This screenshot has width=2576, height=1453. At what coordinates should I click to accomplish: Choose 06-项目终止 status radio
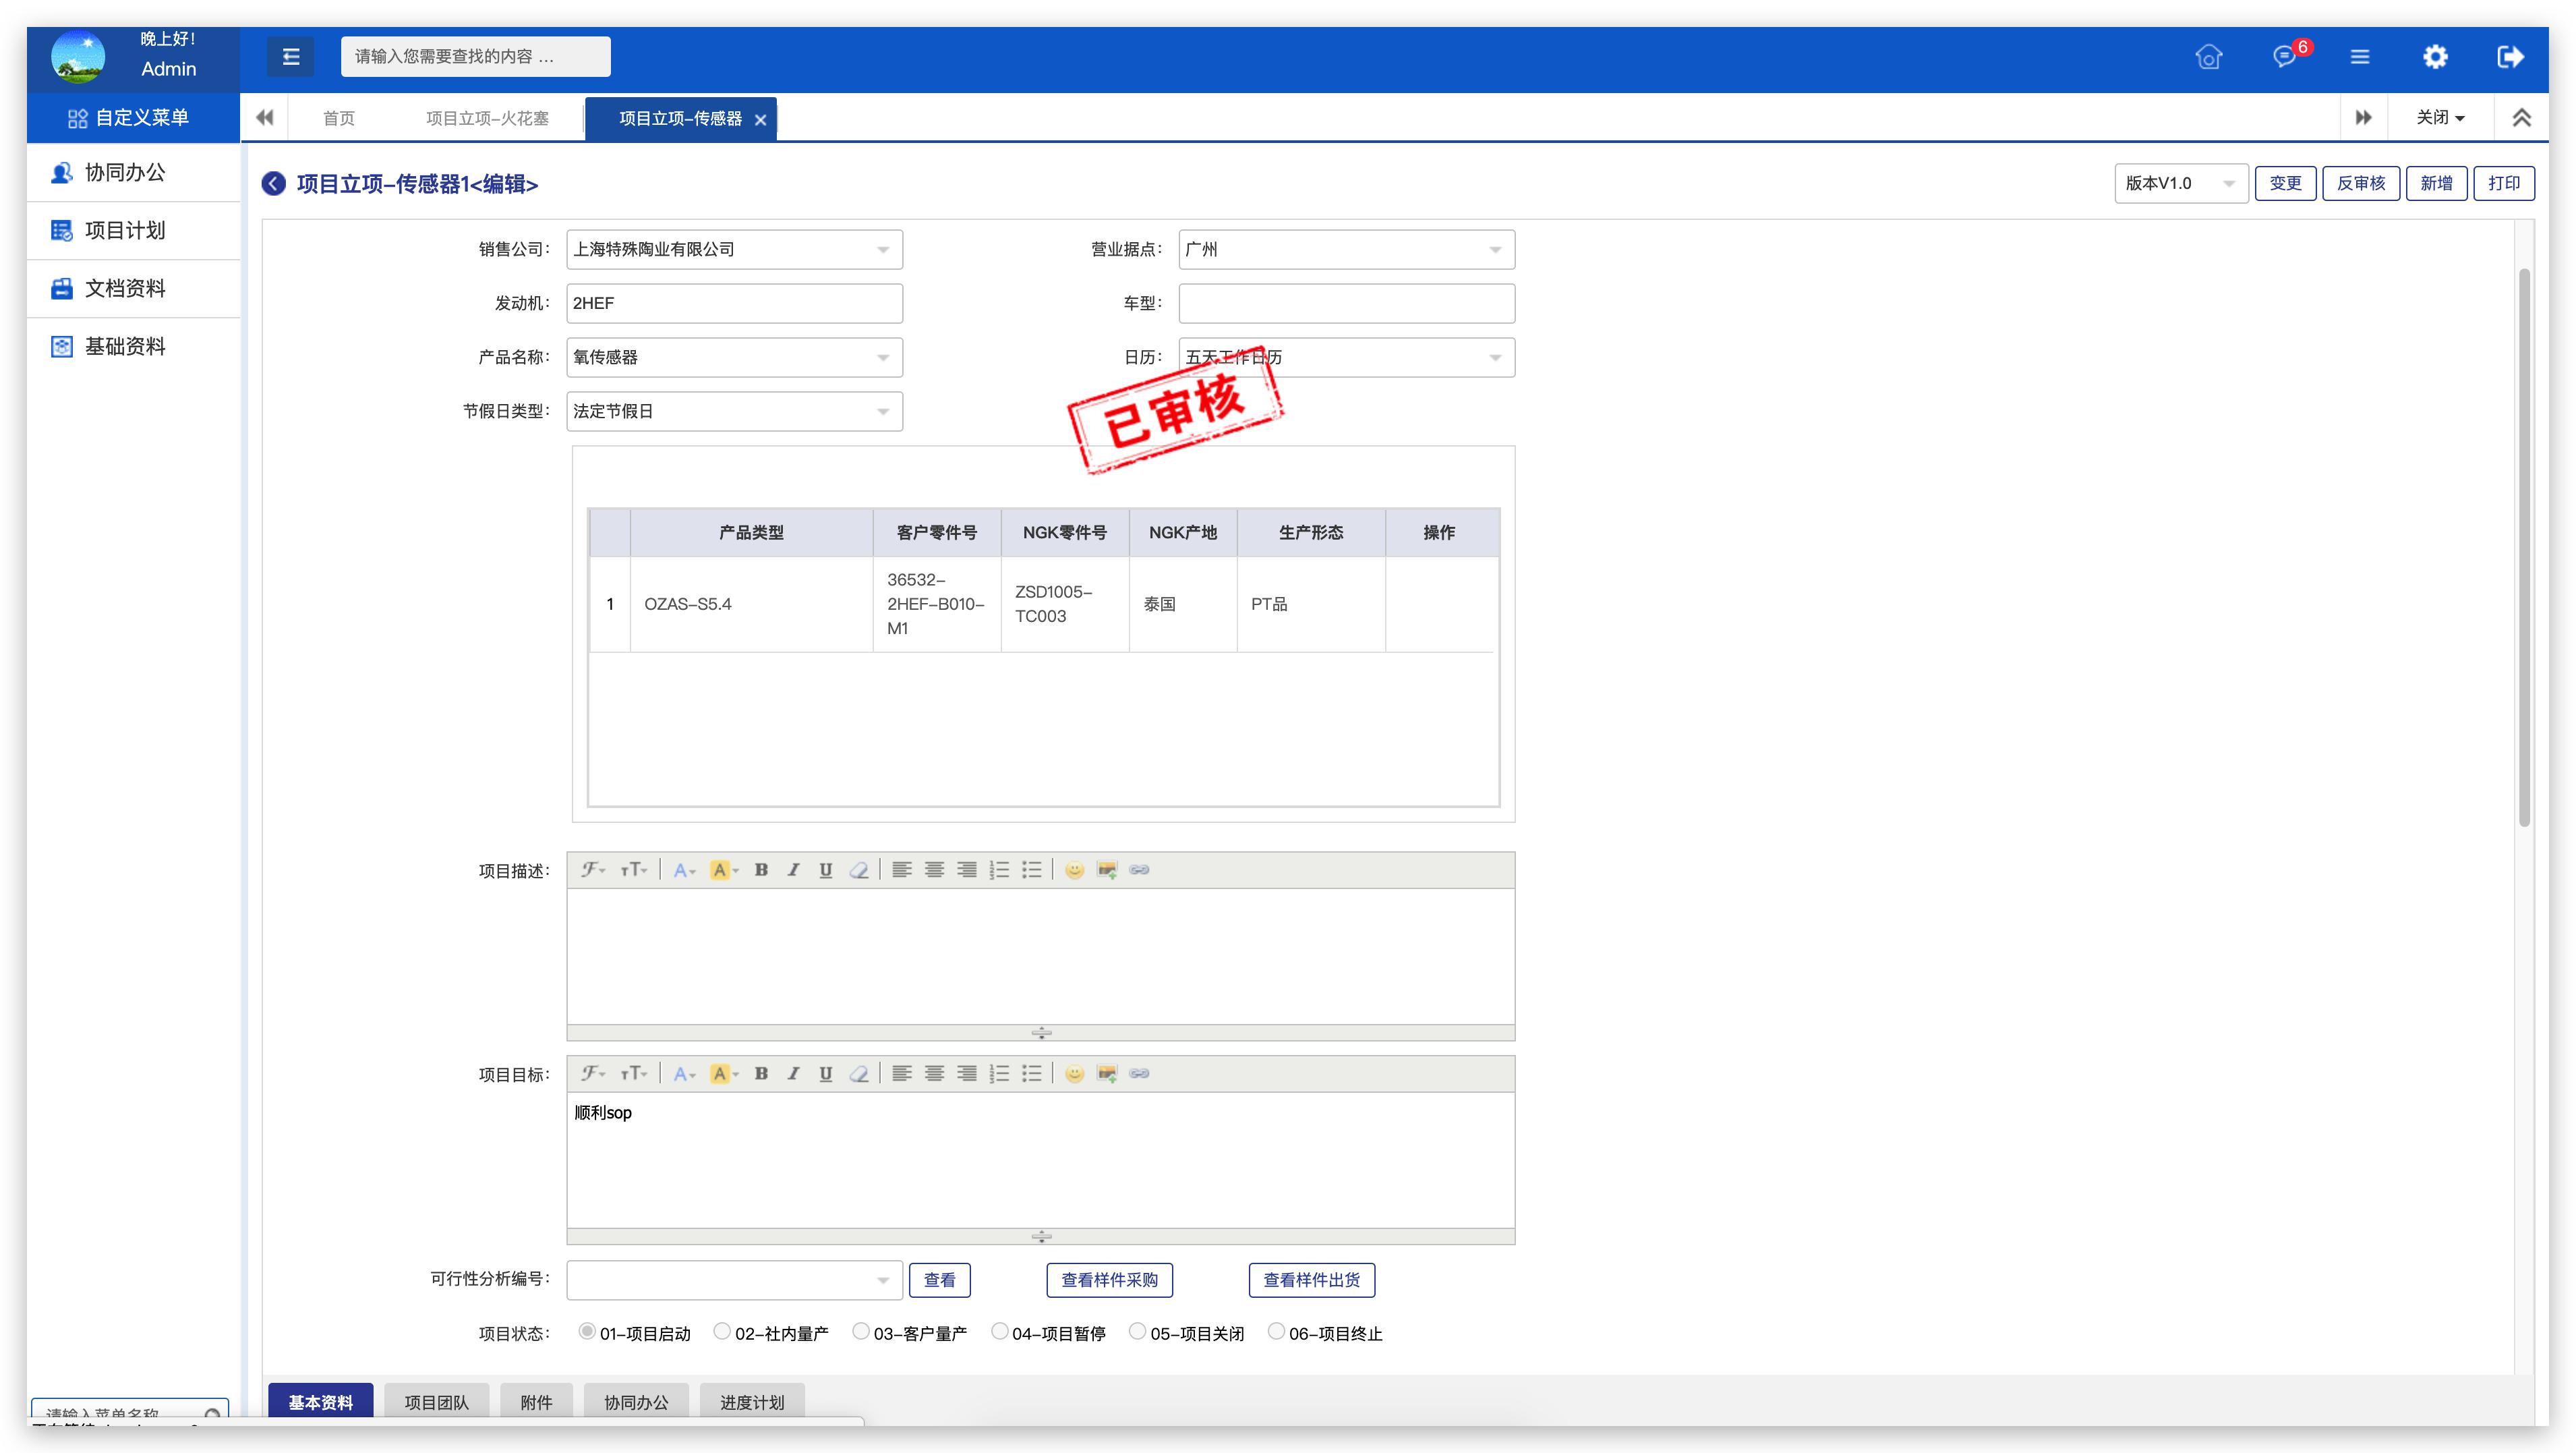[1275, 1331]
